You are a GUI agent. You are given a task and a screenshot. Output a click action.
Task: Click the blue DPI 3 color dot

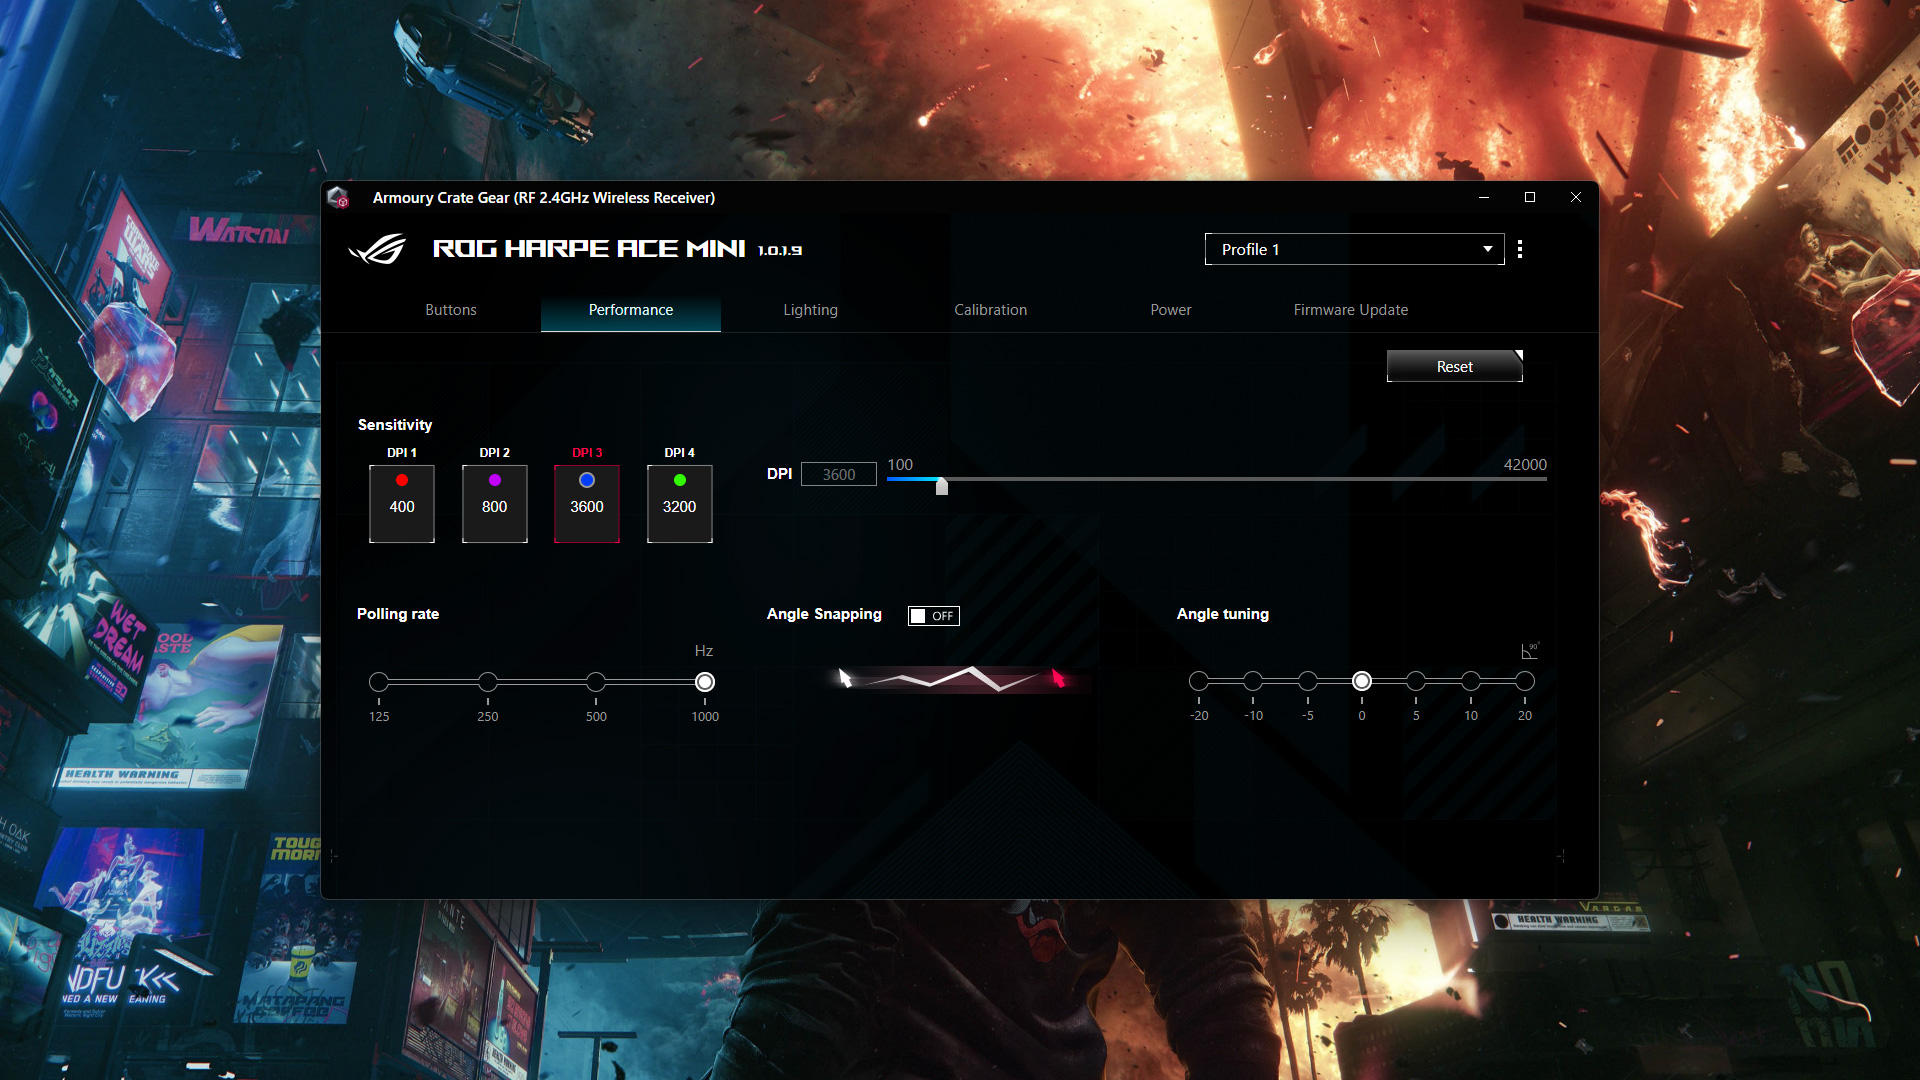[x=587, y=480]
